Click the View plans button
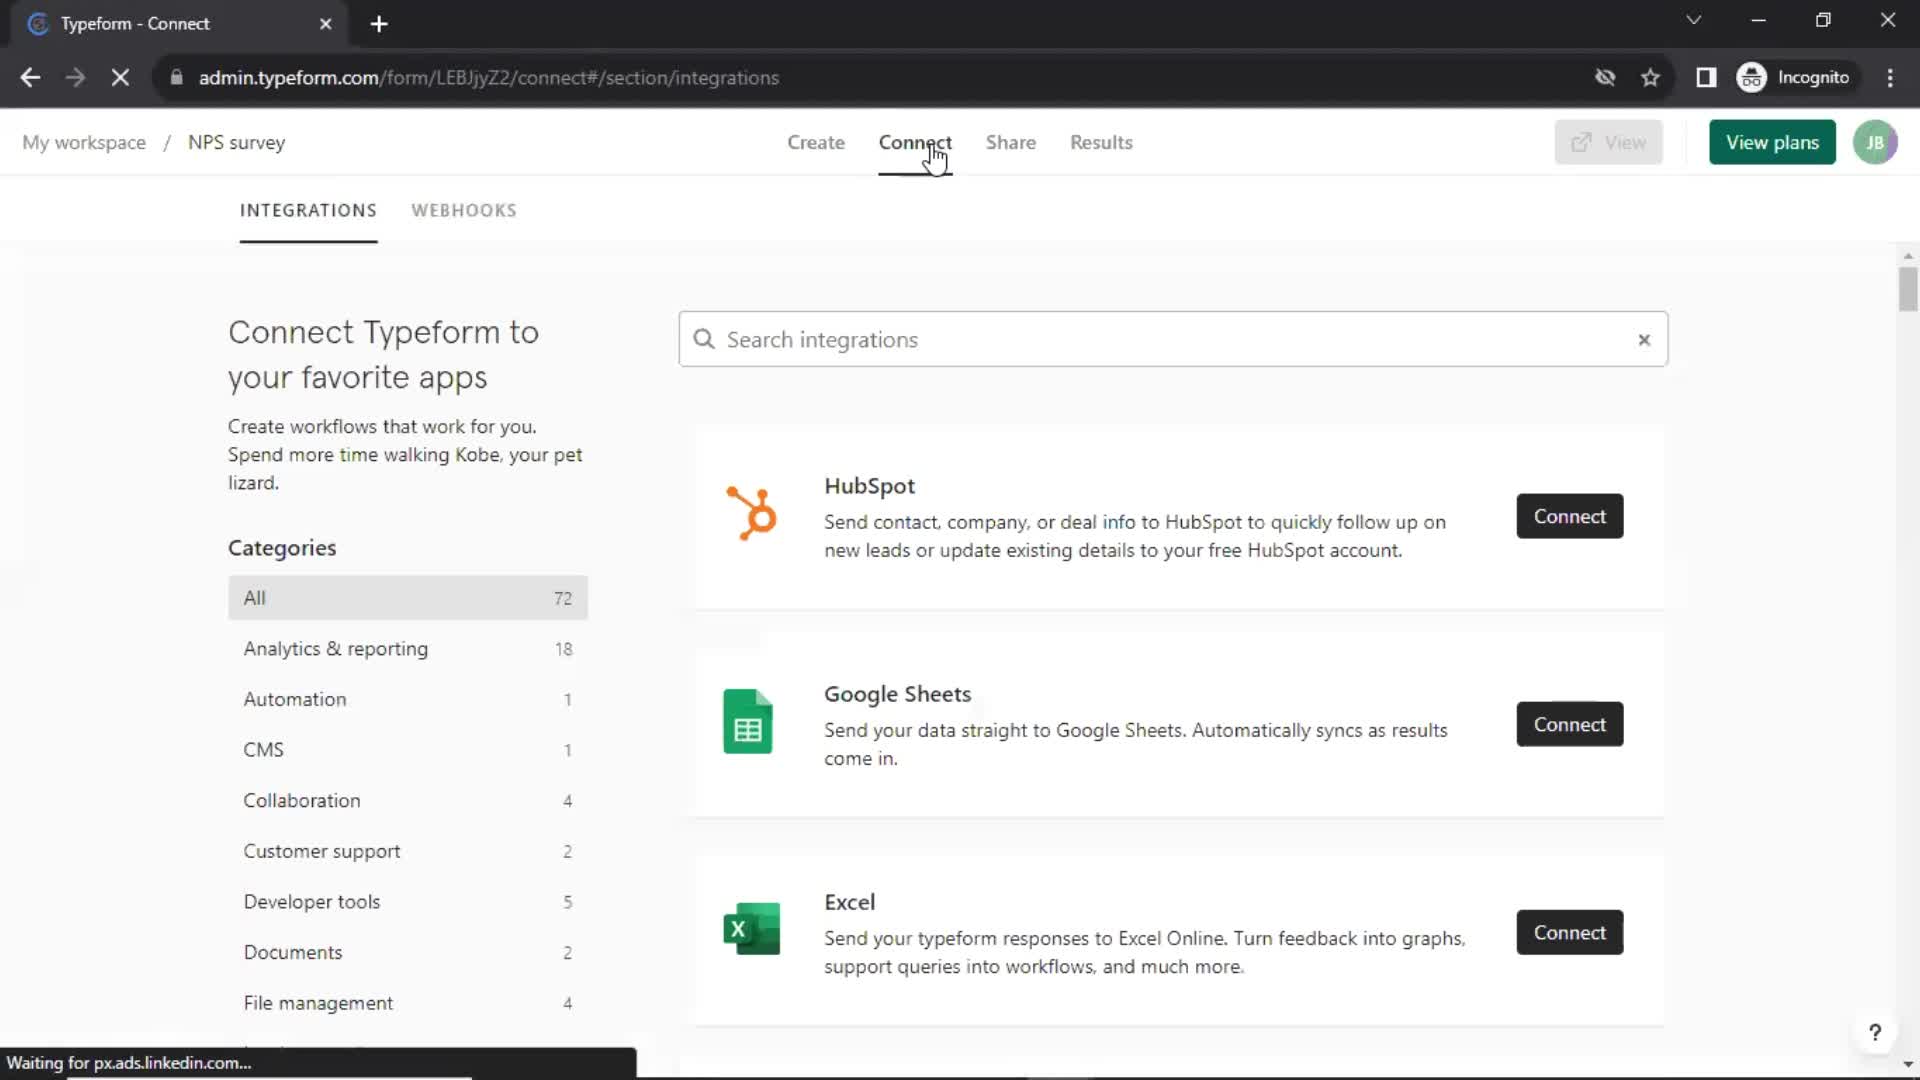This screenshot has height=1080, width=1920. tap(1772, 142)
